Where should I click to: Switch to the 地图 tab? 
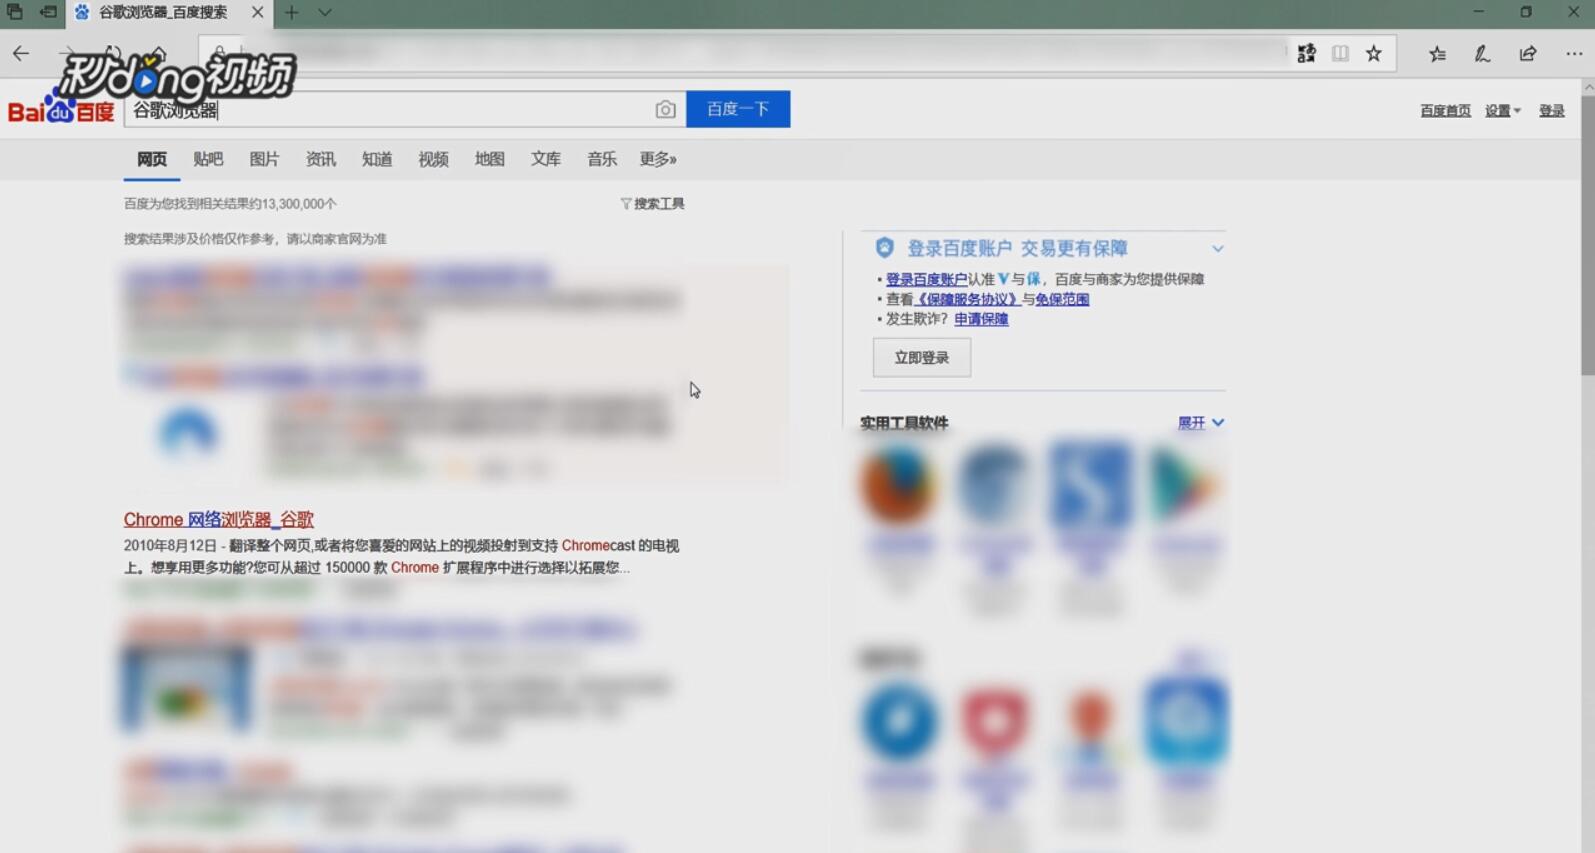click(489, 159)
